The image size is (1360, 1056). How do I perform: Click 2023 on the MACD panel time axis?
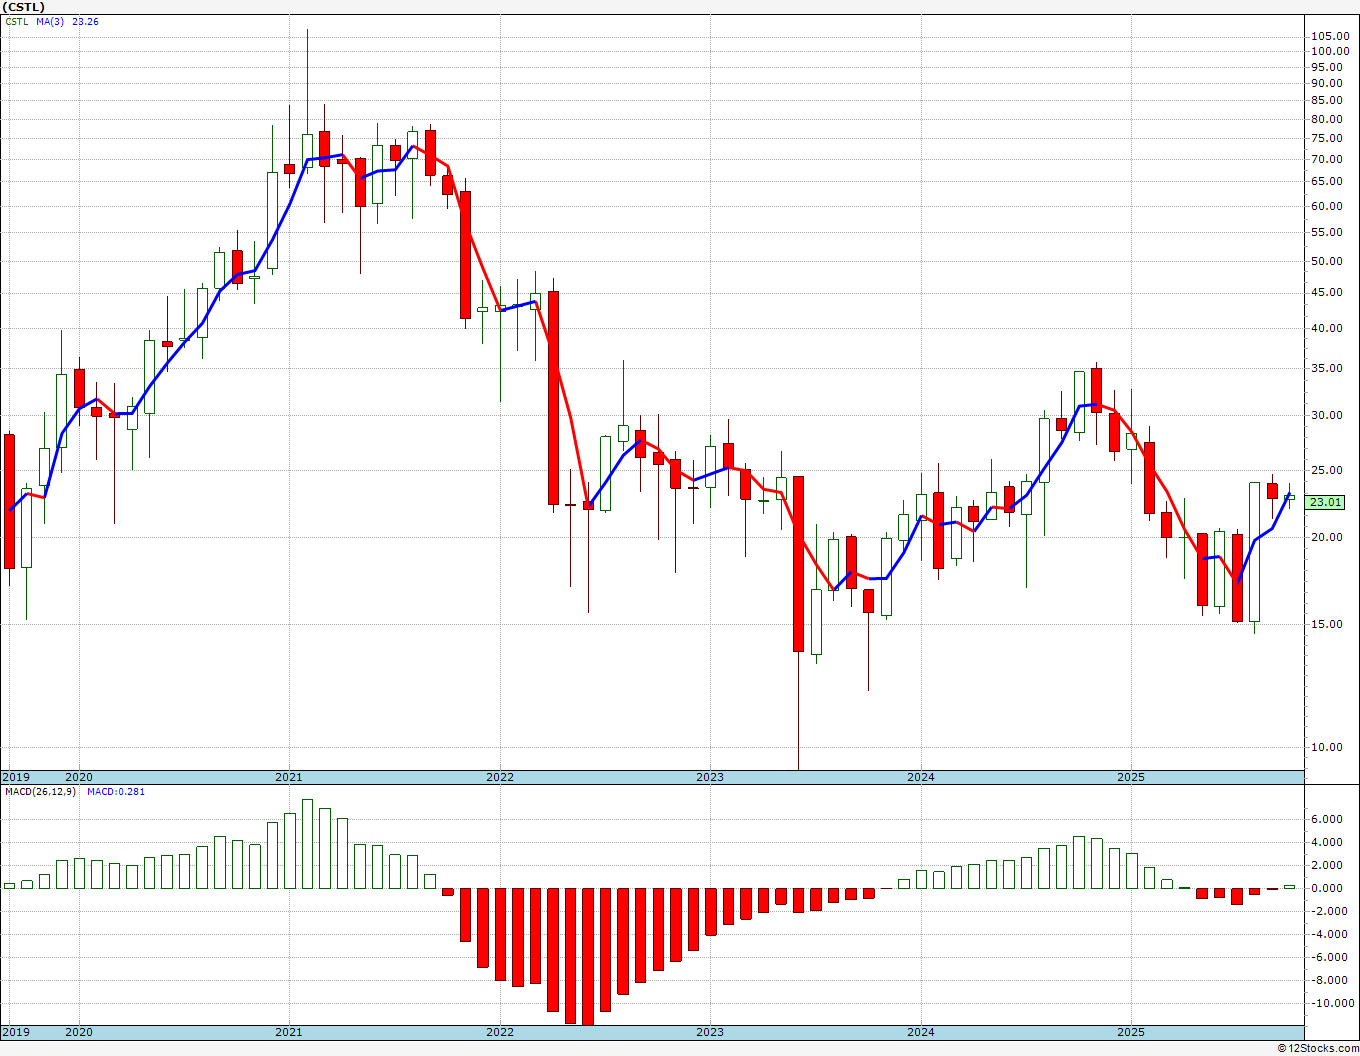coord(710,1032)
